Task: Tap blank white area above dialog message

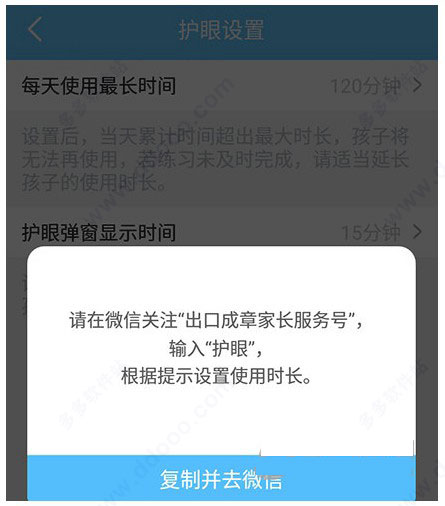Action: click(221, 280)
